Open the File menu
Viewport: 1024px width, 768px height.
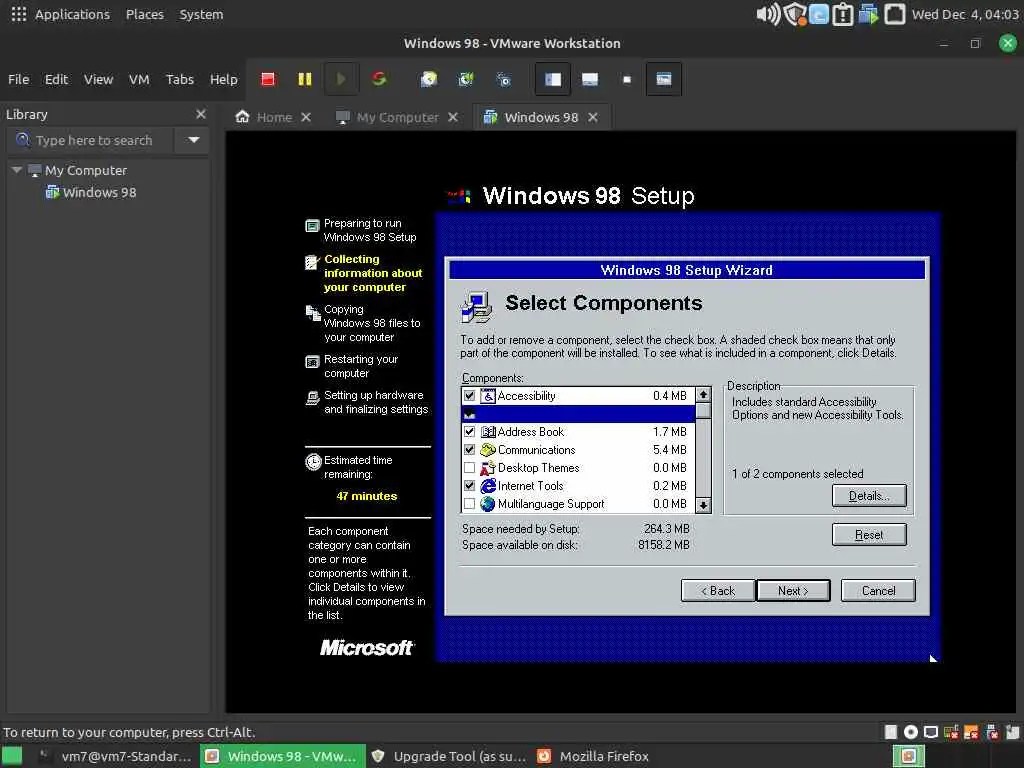point(18,79)
